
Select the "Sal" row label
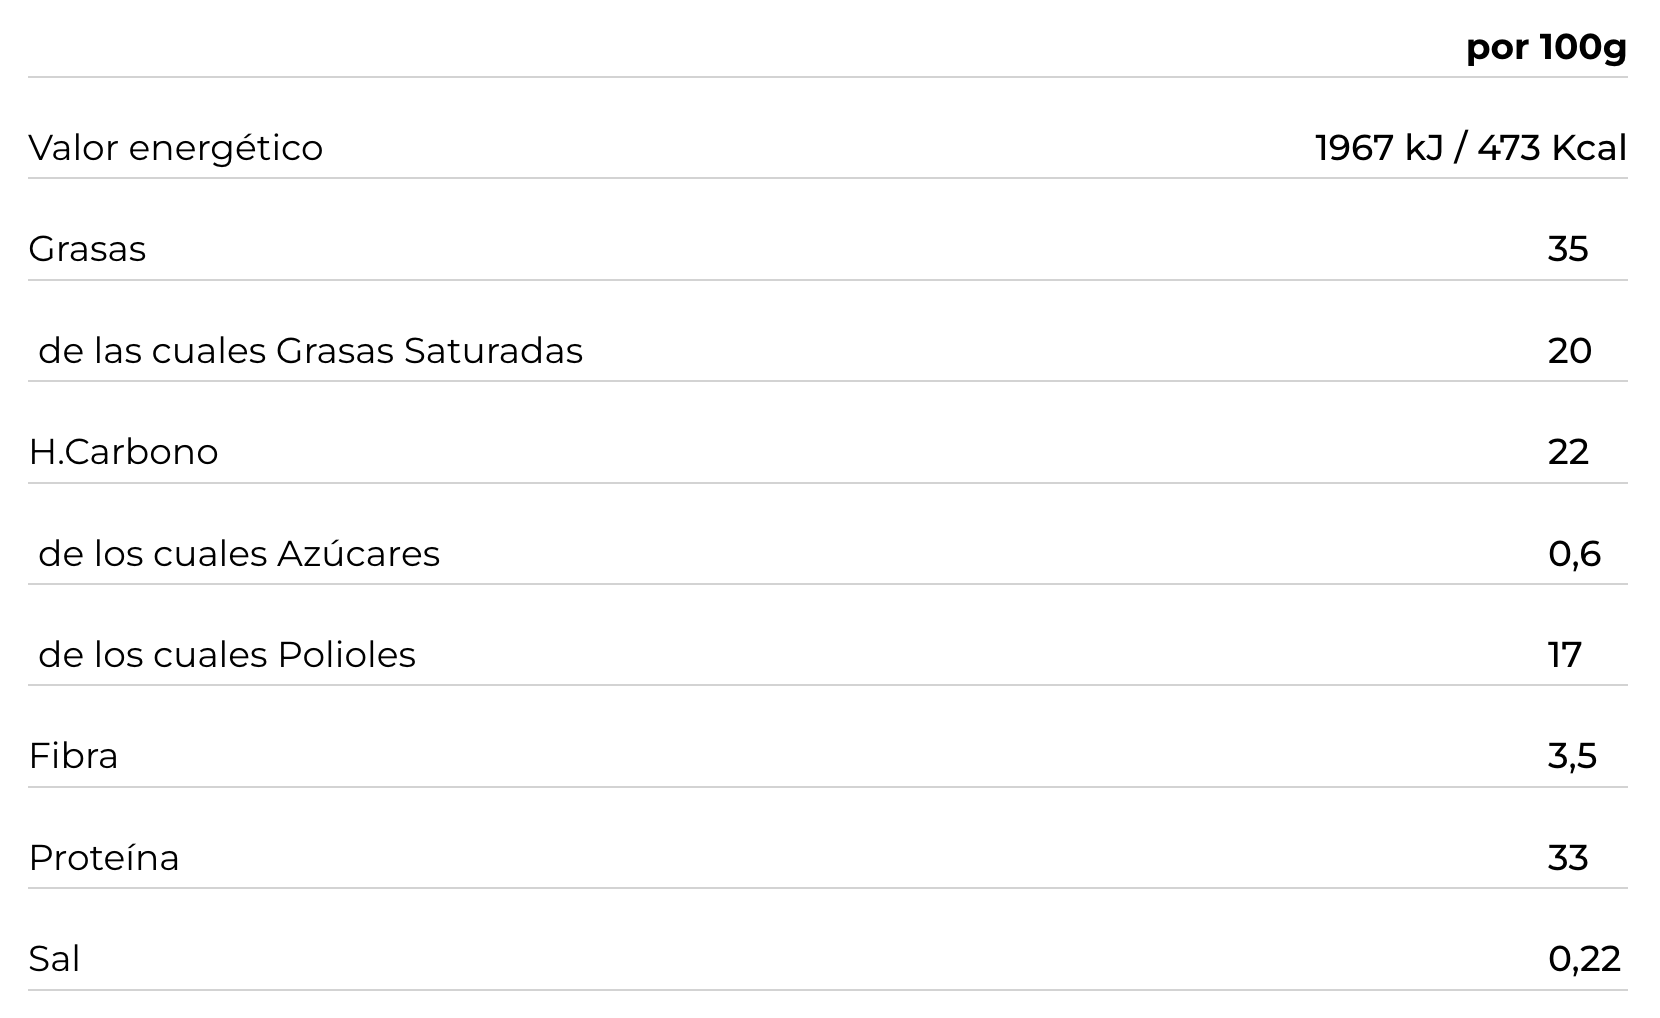click(x=54, y=959)
